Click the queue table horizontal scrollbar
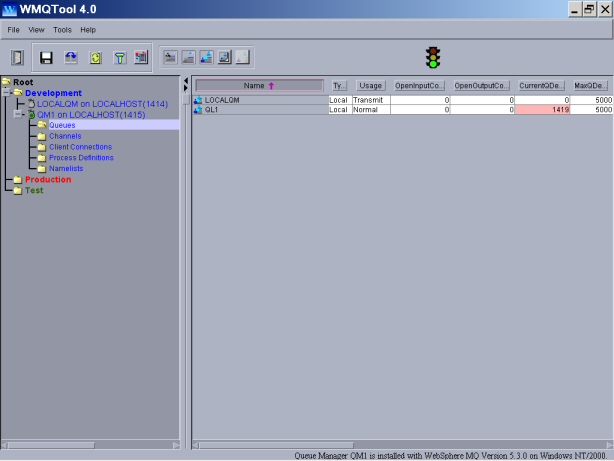Viewport: 614px width, 461px height. [276, 445]
